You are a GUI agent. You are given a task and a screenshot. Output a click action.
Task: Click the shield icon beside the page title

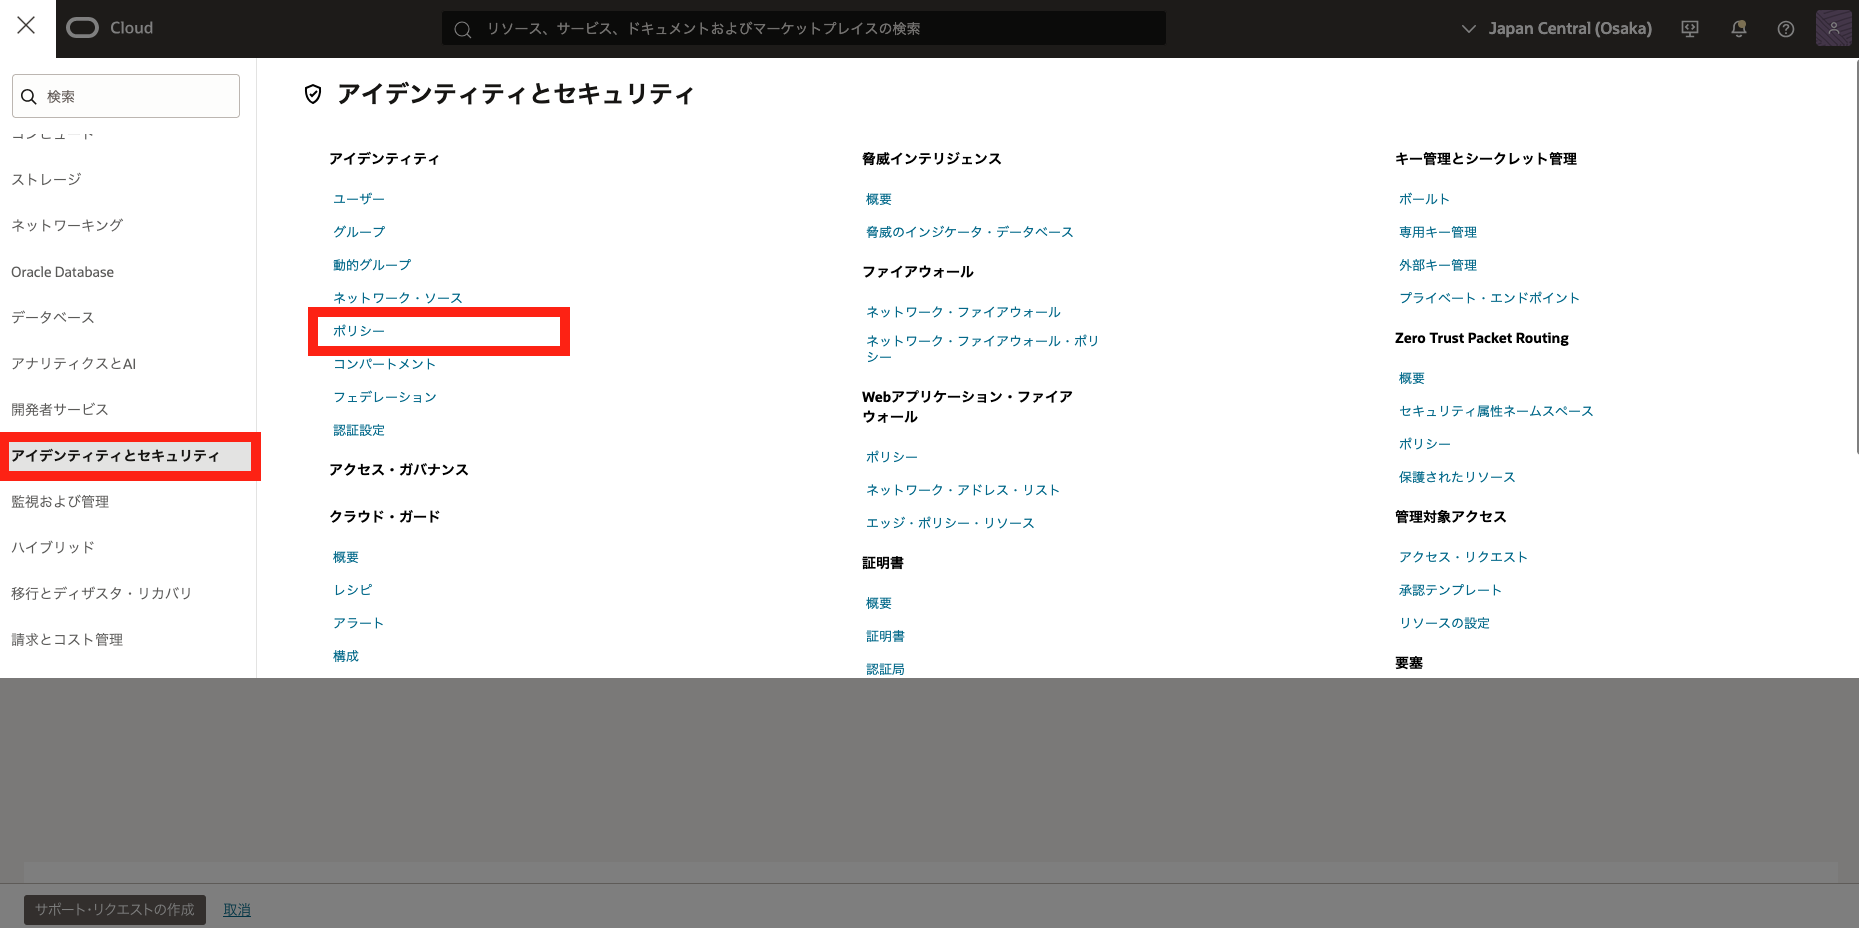coord(313,94)
